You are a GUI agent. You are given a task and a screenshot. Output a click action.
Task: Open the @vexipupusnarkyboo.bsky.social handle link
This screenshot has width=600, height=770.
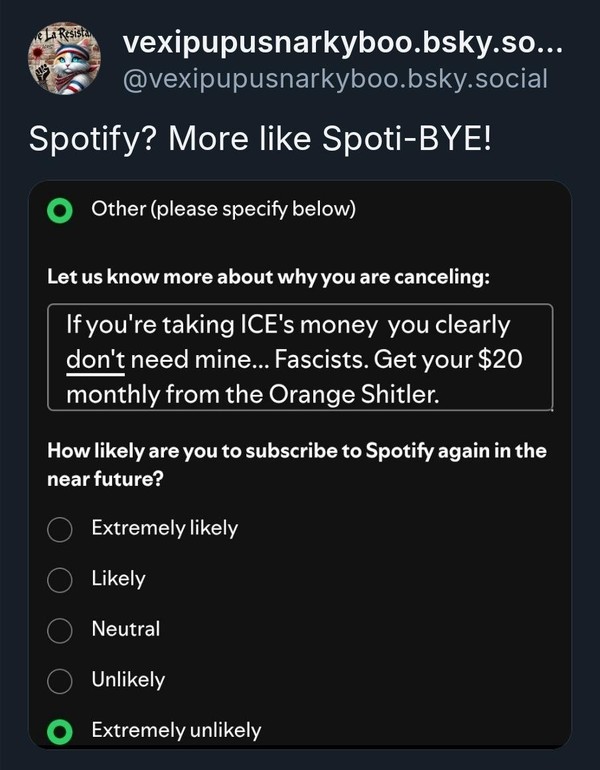pos(334,79)
